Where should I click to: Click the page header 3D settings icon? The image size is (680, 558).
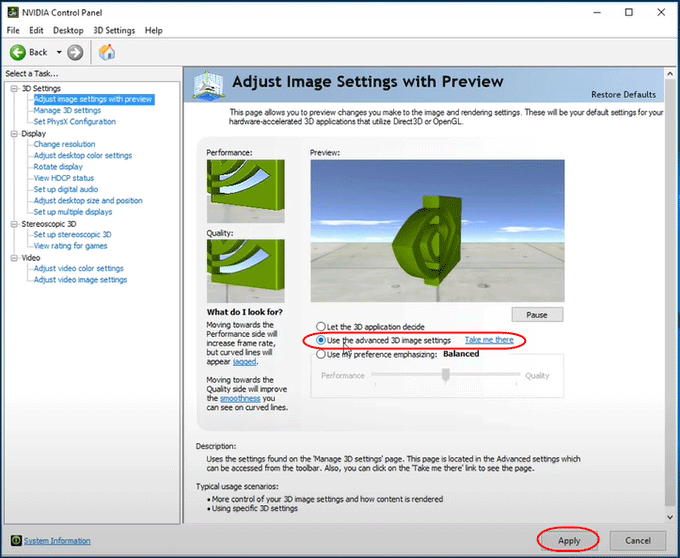click(209, 85)
